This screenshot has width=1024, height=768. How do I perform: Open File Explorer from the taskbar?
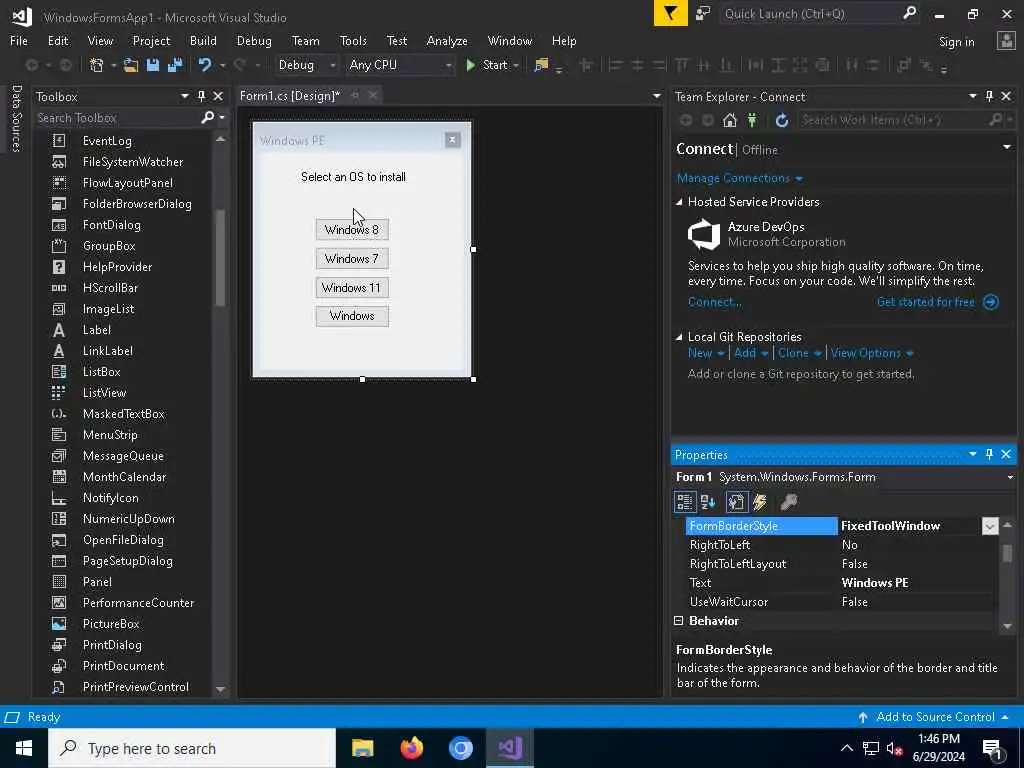coord(362,748)
